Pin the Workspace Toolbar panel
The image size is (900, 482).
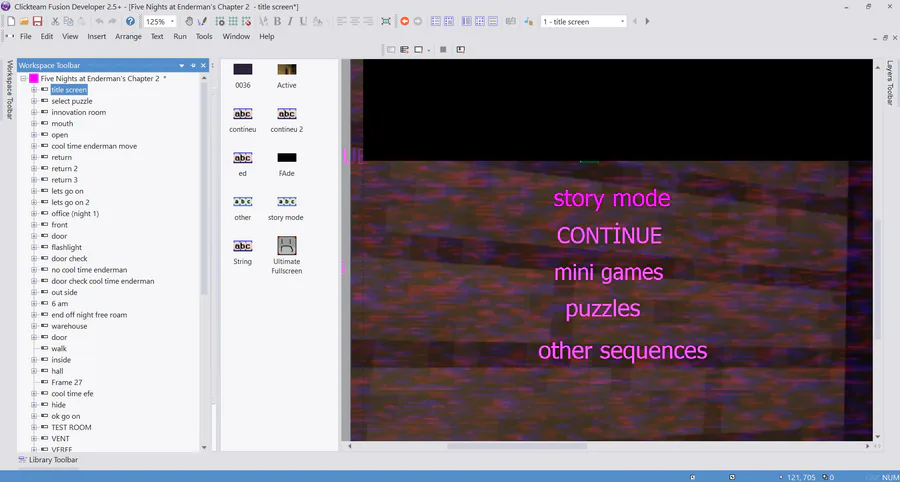click(193, 65)
